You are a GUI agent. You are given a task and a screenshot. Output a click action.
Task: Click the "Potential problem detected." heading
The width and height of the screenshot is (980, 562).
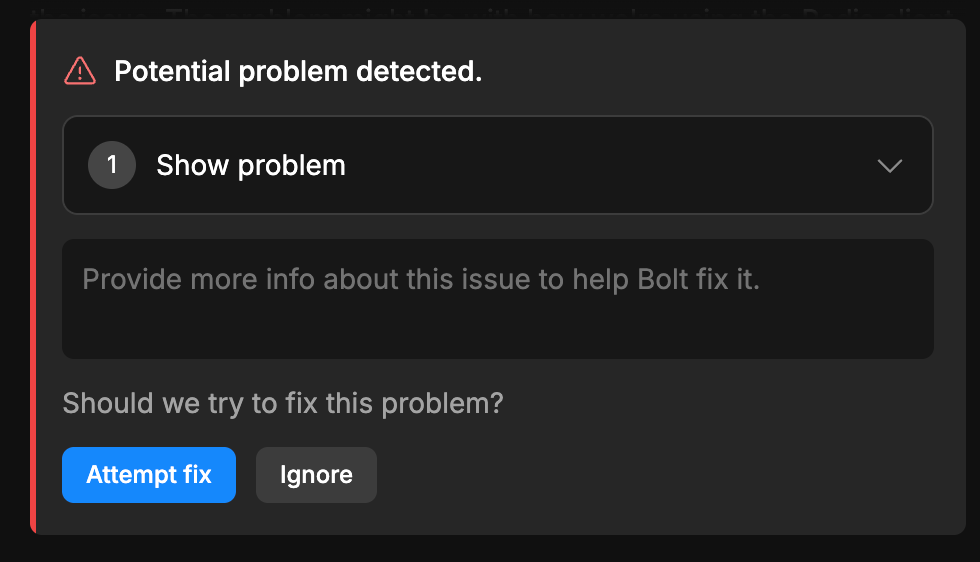coord(298,72)
